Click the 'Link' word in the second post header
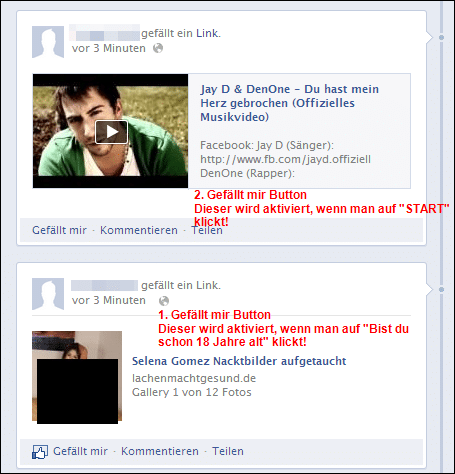The width and height of the screenshot is (455, 474). 207,285
